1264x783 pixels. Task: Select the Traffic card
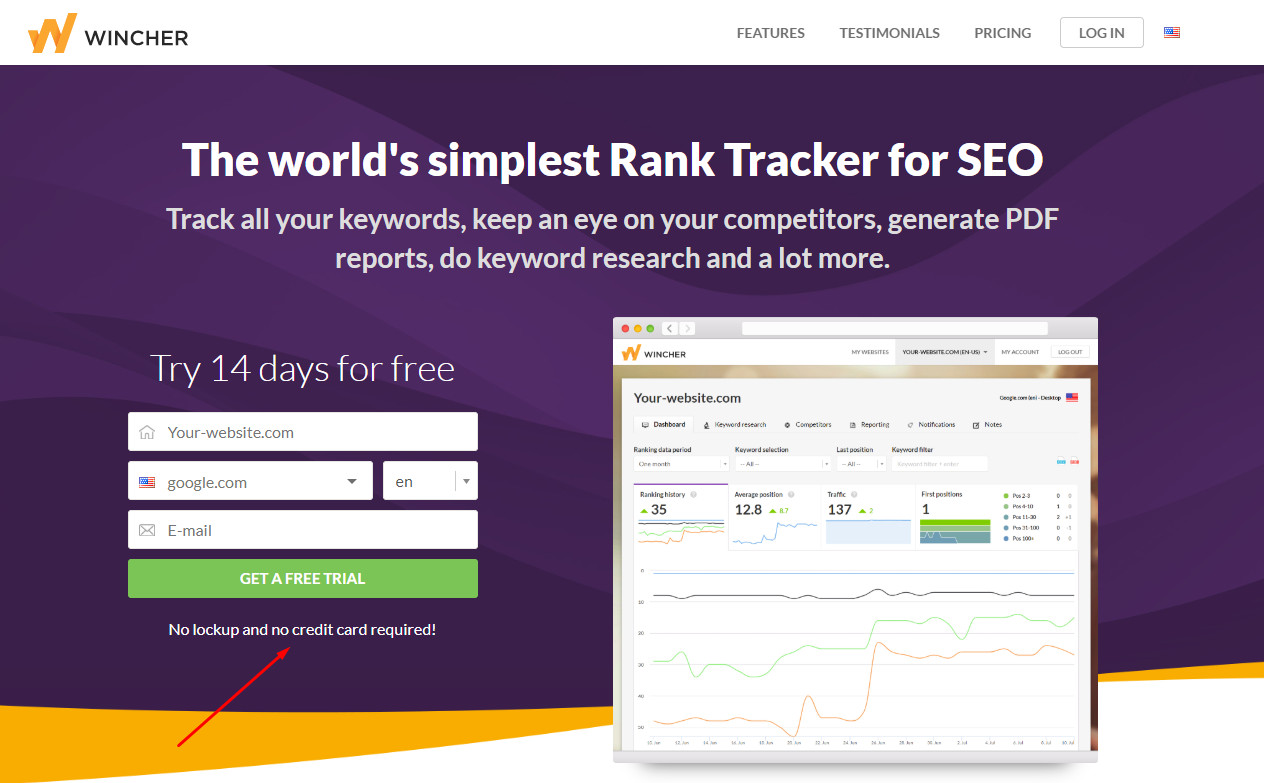click(x=868, y=516)
